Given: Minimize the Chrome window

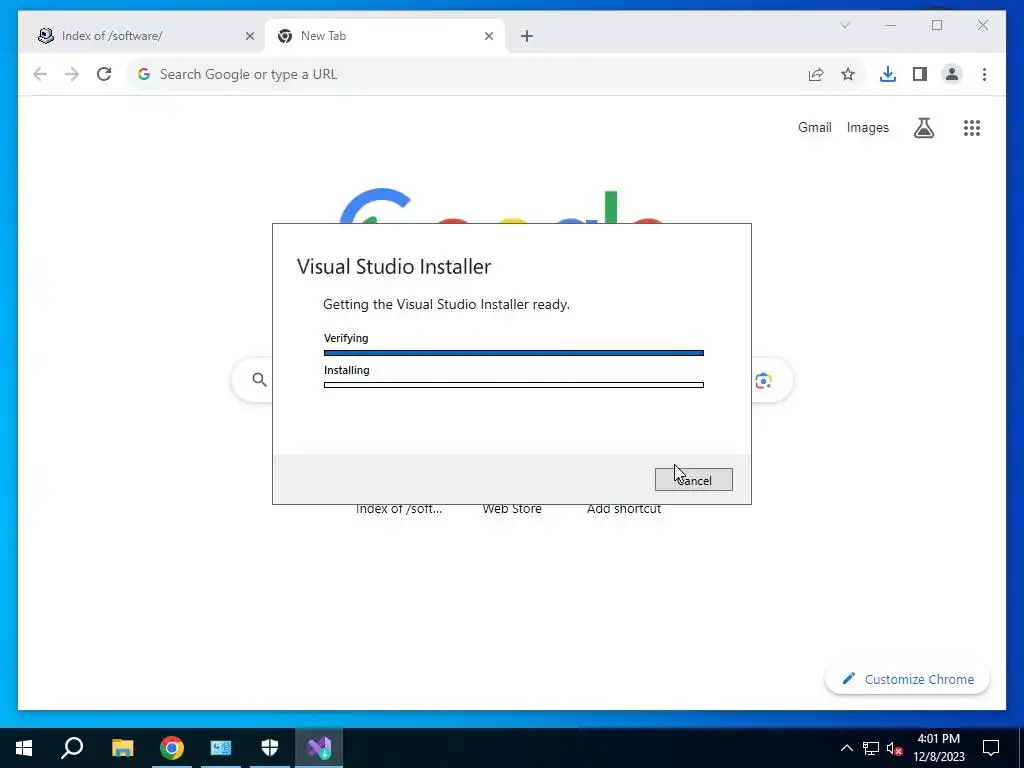Looking at the screenshot, I should (x=890, y=25).
